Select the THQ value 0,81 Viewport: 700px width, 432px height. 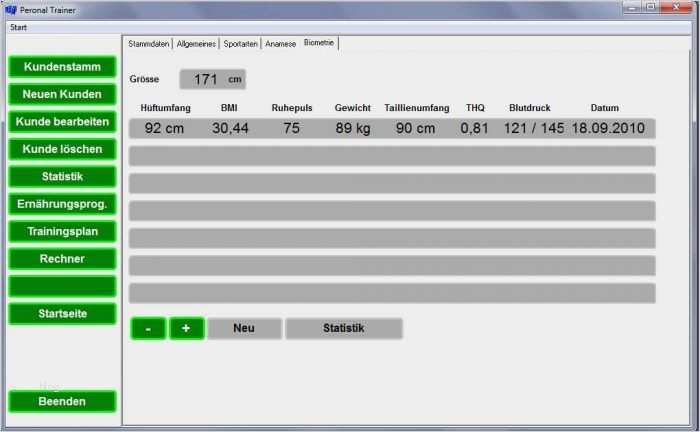click(474, 129)
